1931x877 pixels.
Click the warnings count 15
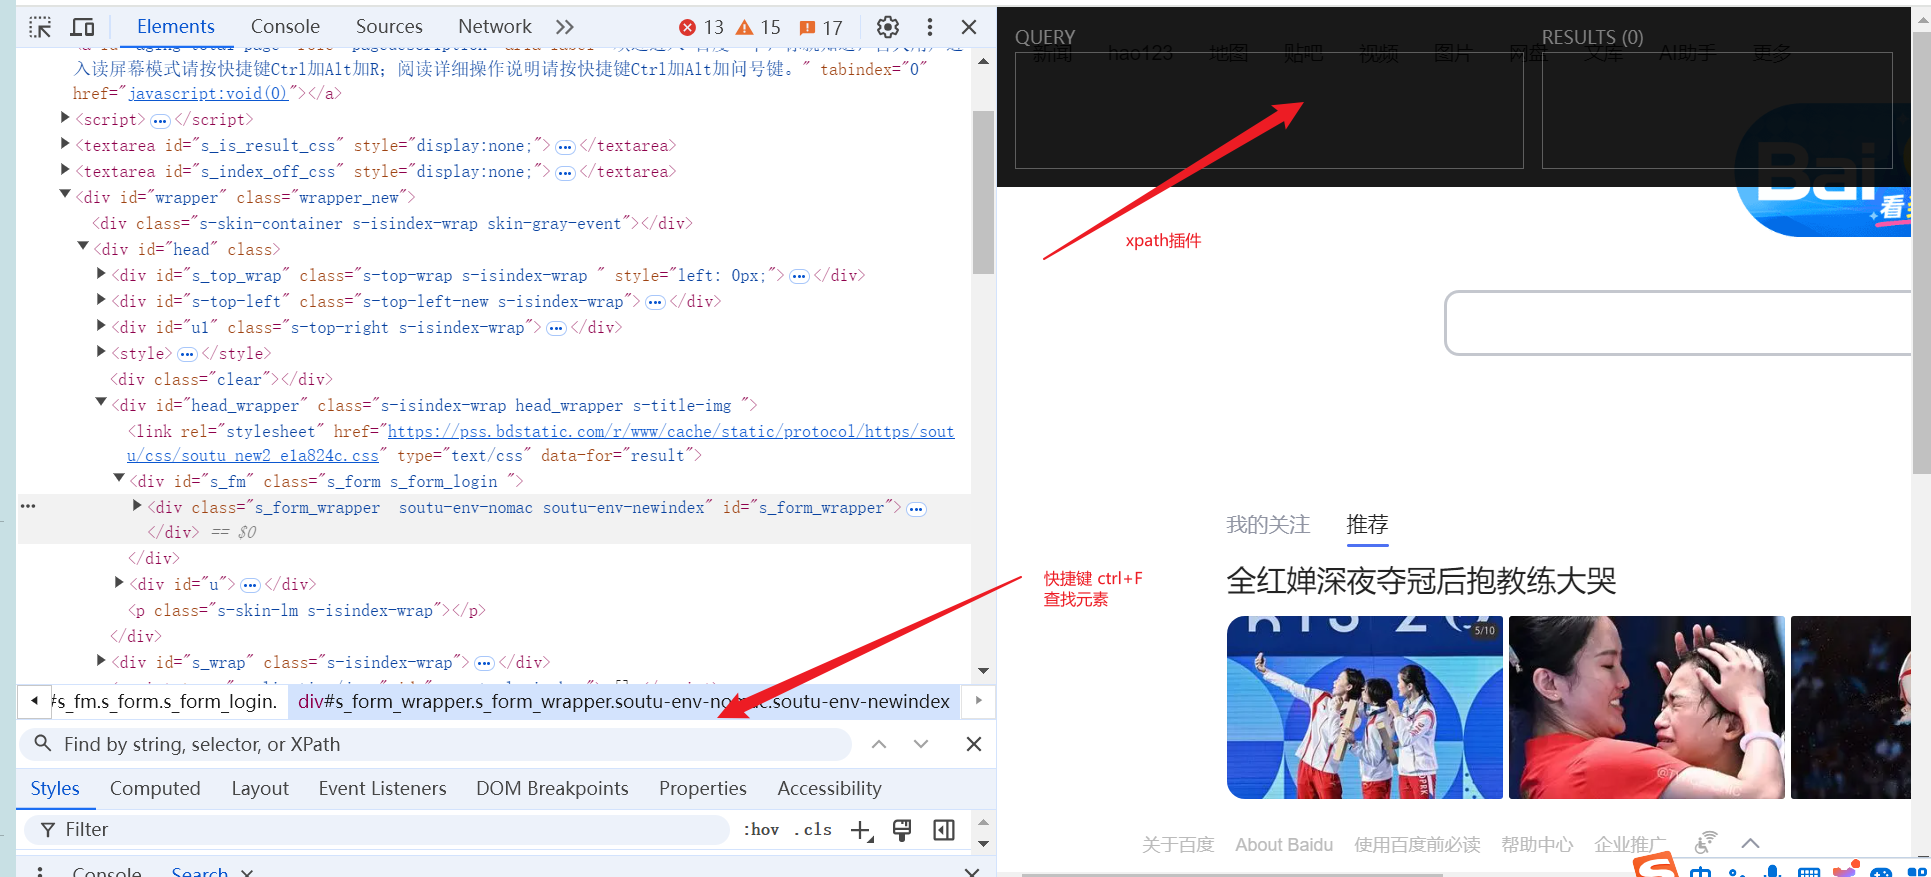(759, 27)
